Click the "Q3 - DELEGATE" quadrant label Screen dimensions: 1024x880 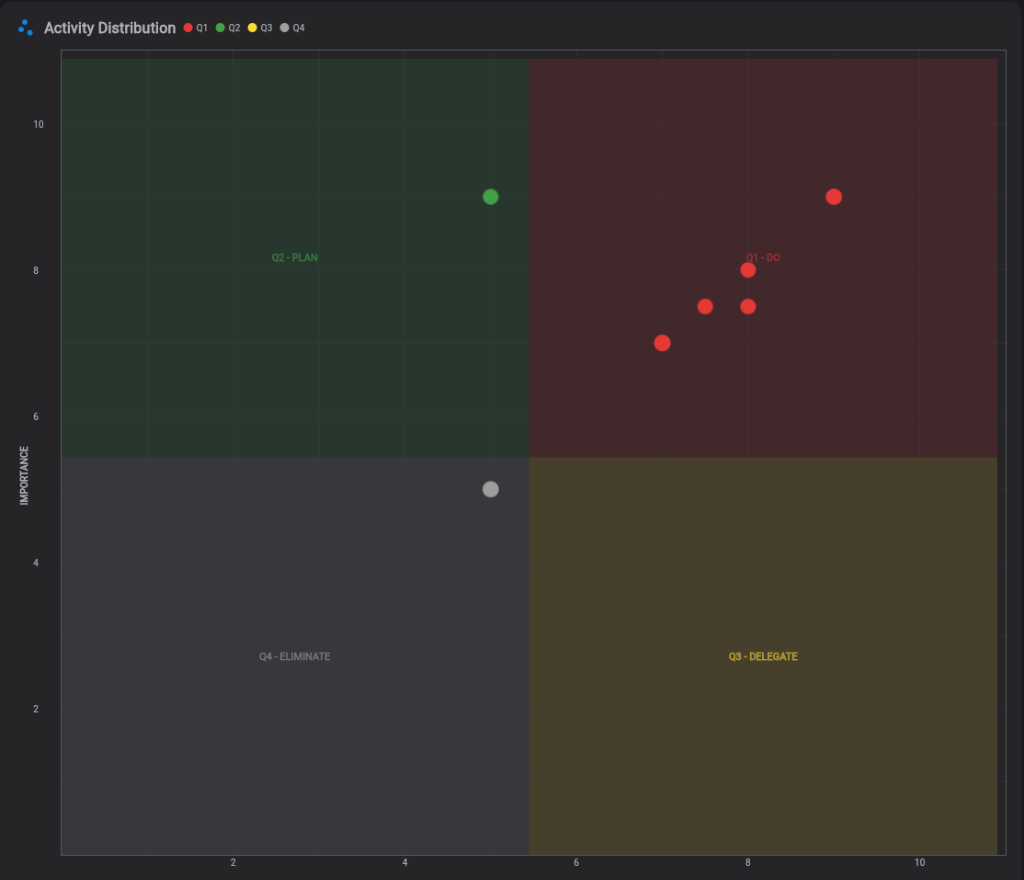click(x=763, y=657)
